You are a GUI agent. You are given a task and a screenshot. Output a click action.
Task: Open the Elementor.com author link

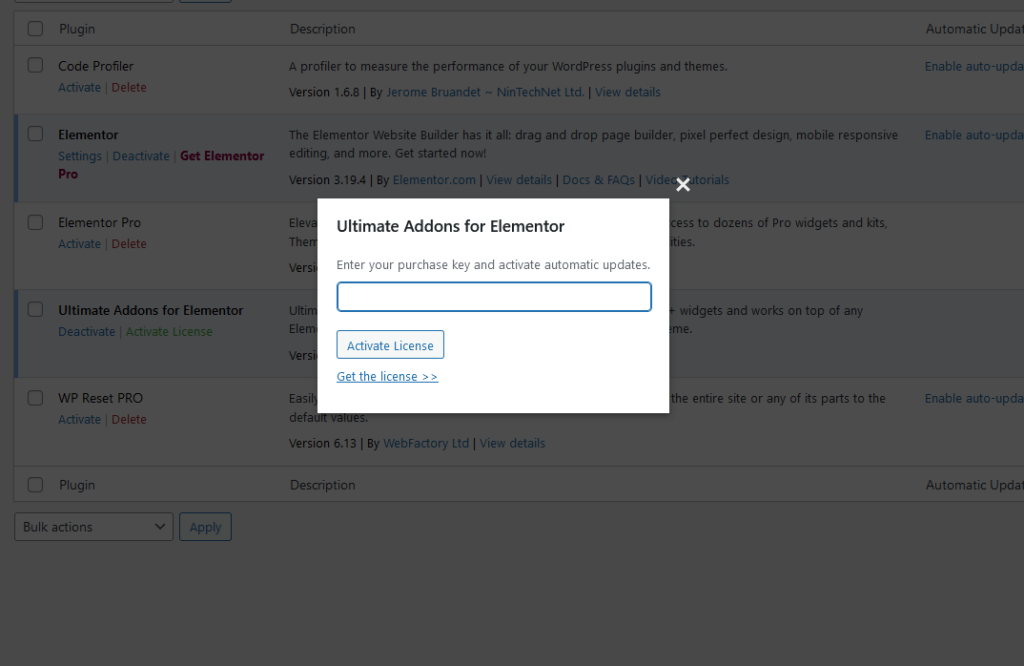434,180
